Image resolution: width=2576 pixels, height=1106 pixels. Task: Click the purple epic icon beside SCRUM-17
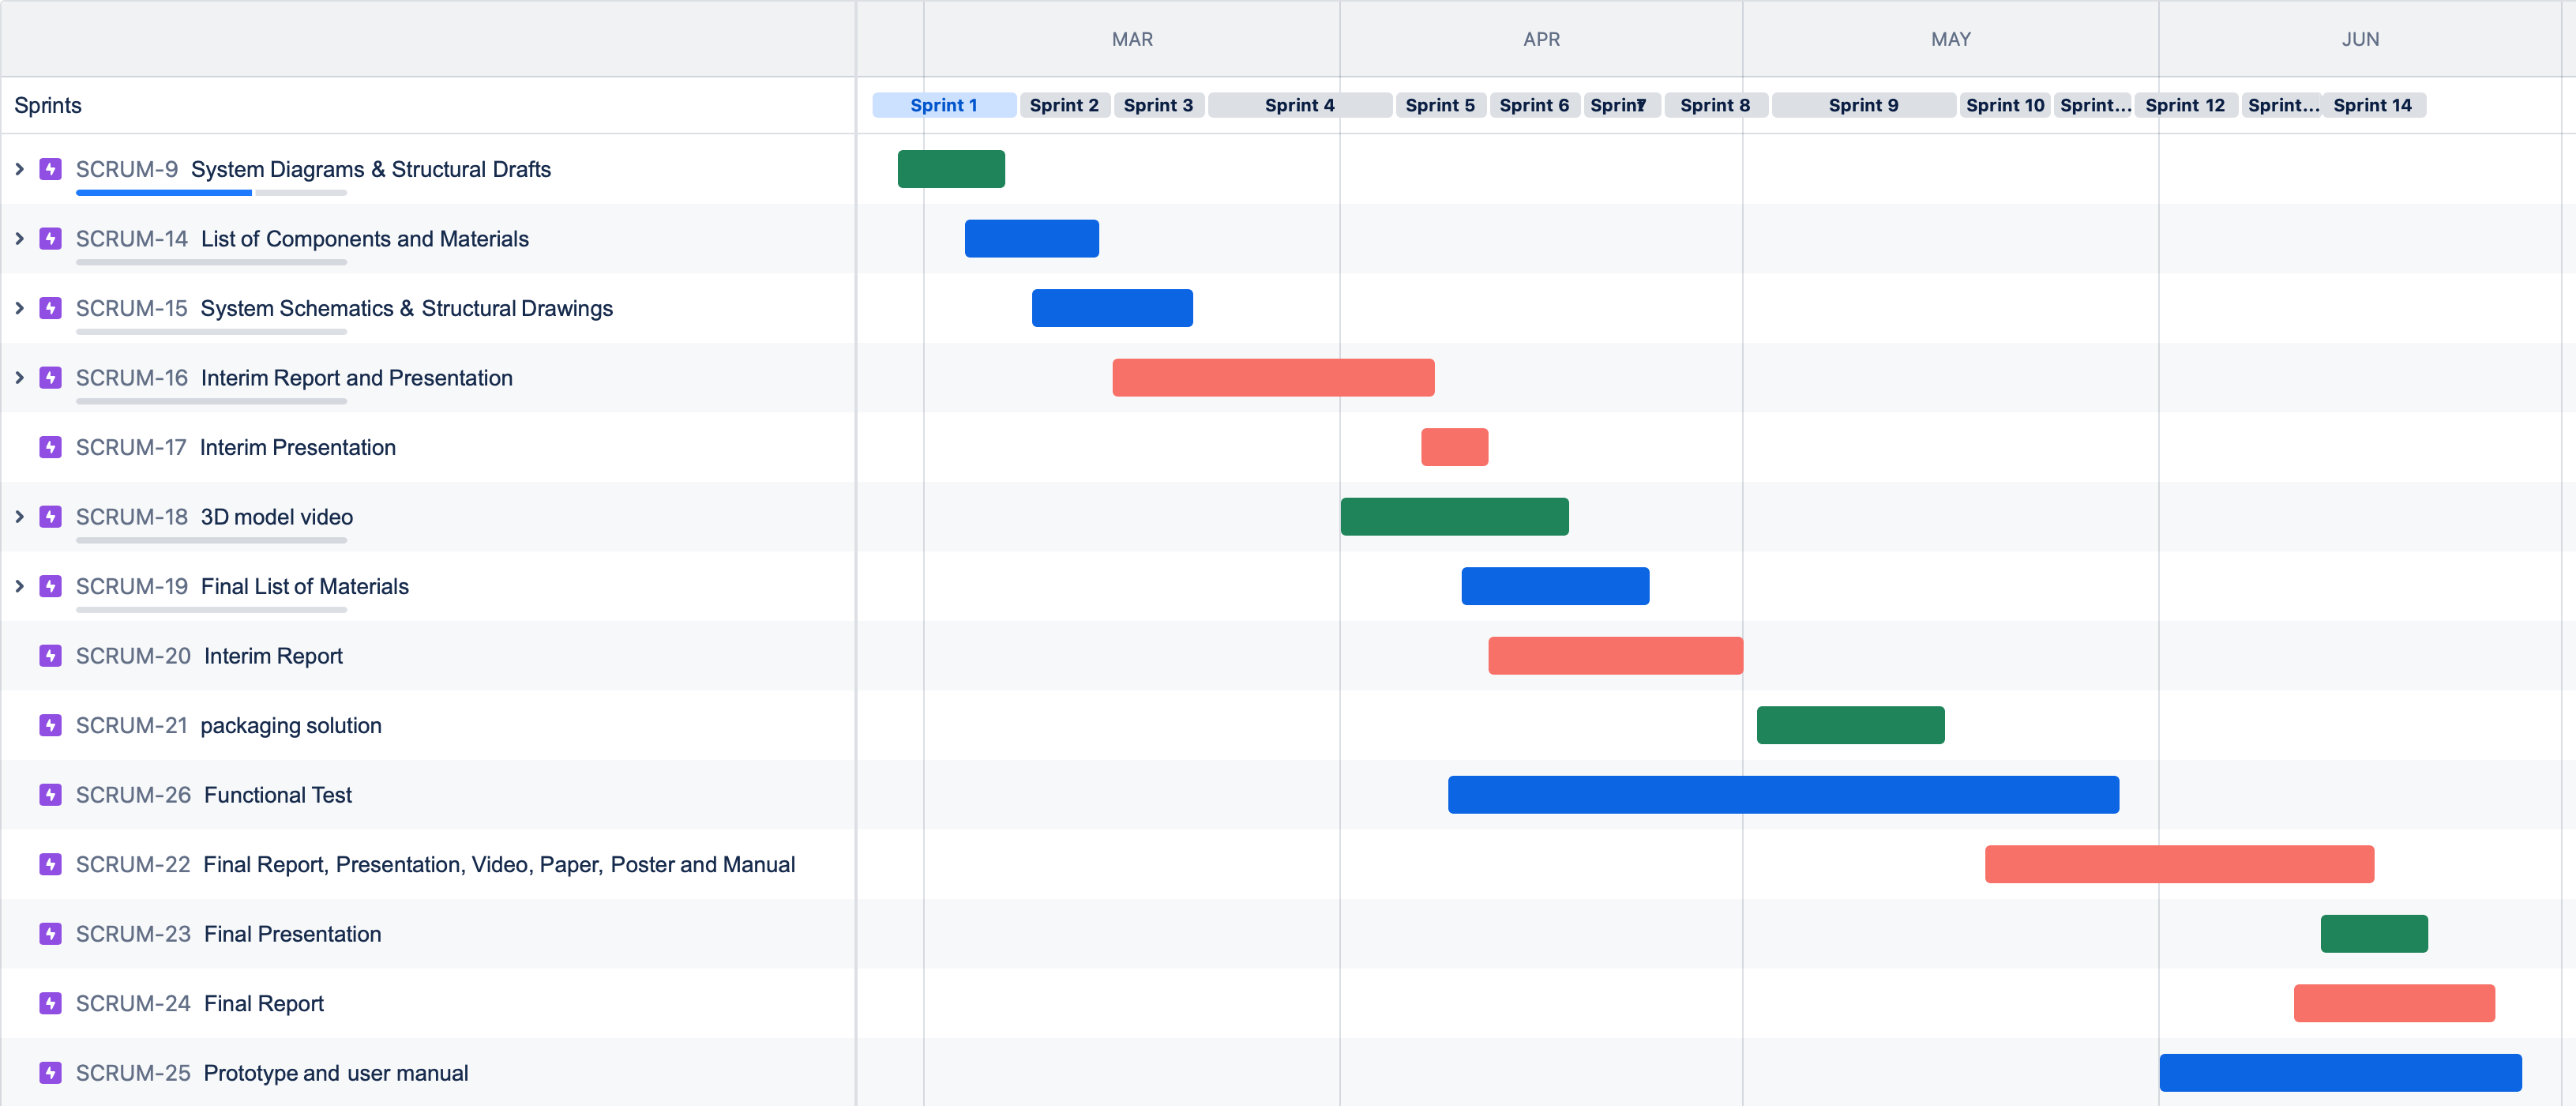[50, 447]
